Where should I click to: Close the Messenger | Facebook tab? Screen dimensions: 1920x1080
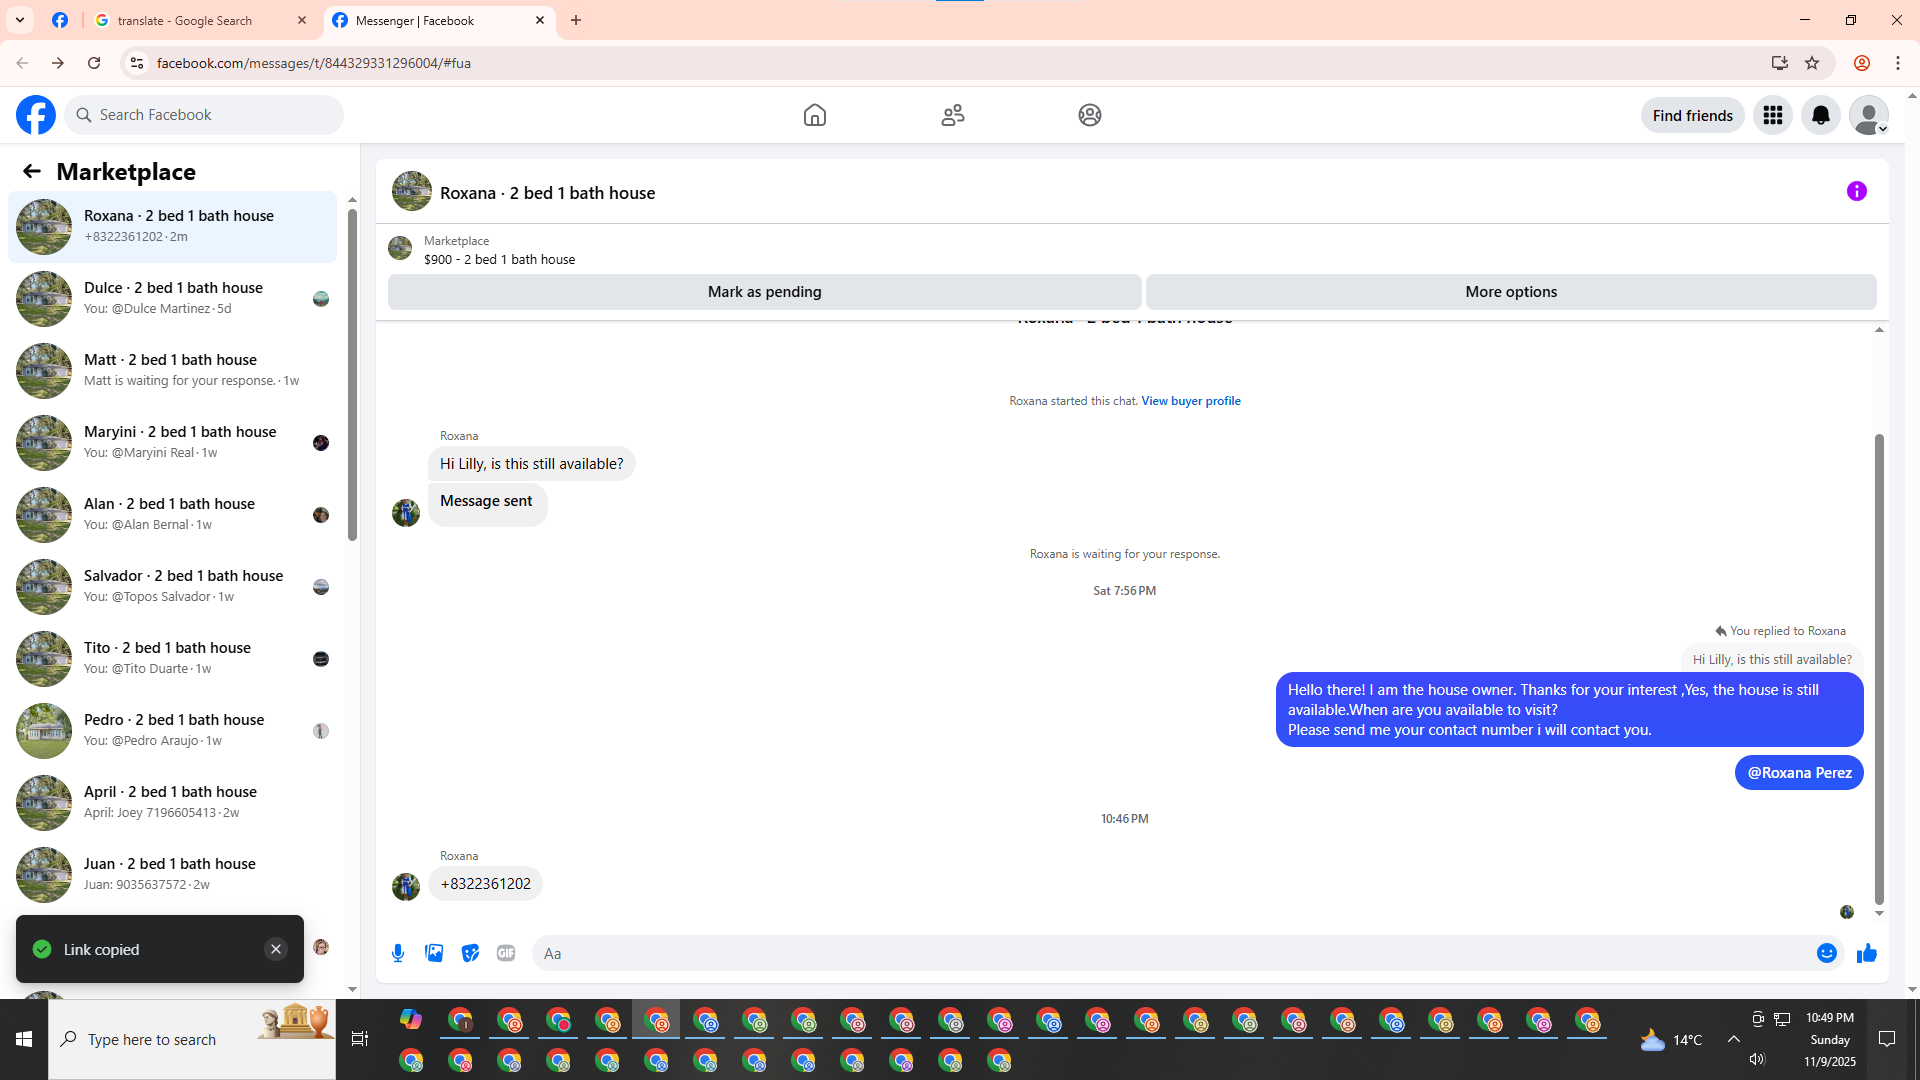point(540,20)
